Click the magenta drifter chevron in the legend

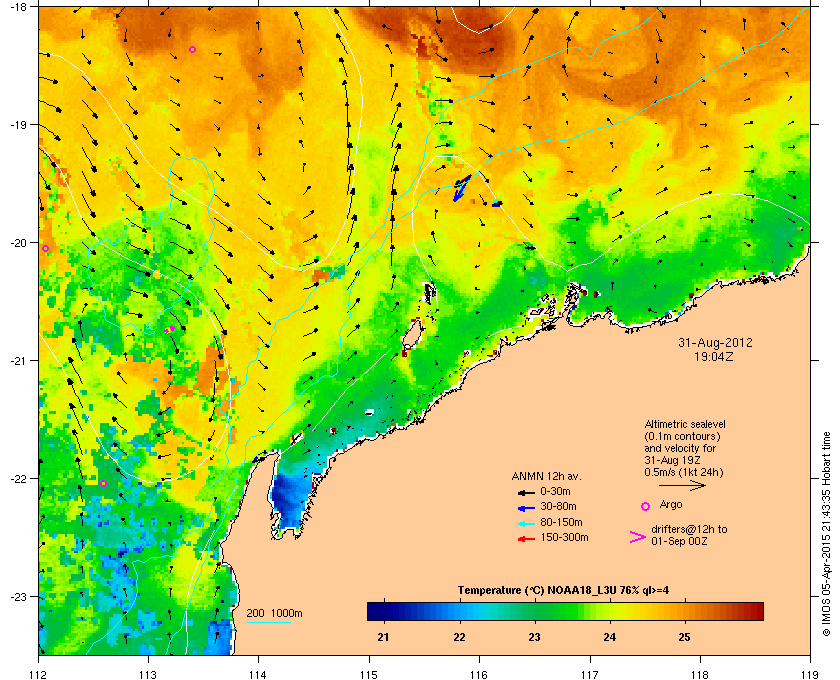pos(638,537)
